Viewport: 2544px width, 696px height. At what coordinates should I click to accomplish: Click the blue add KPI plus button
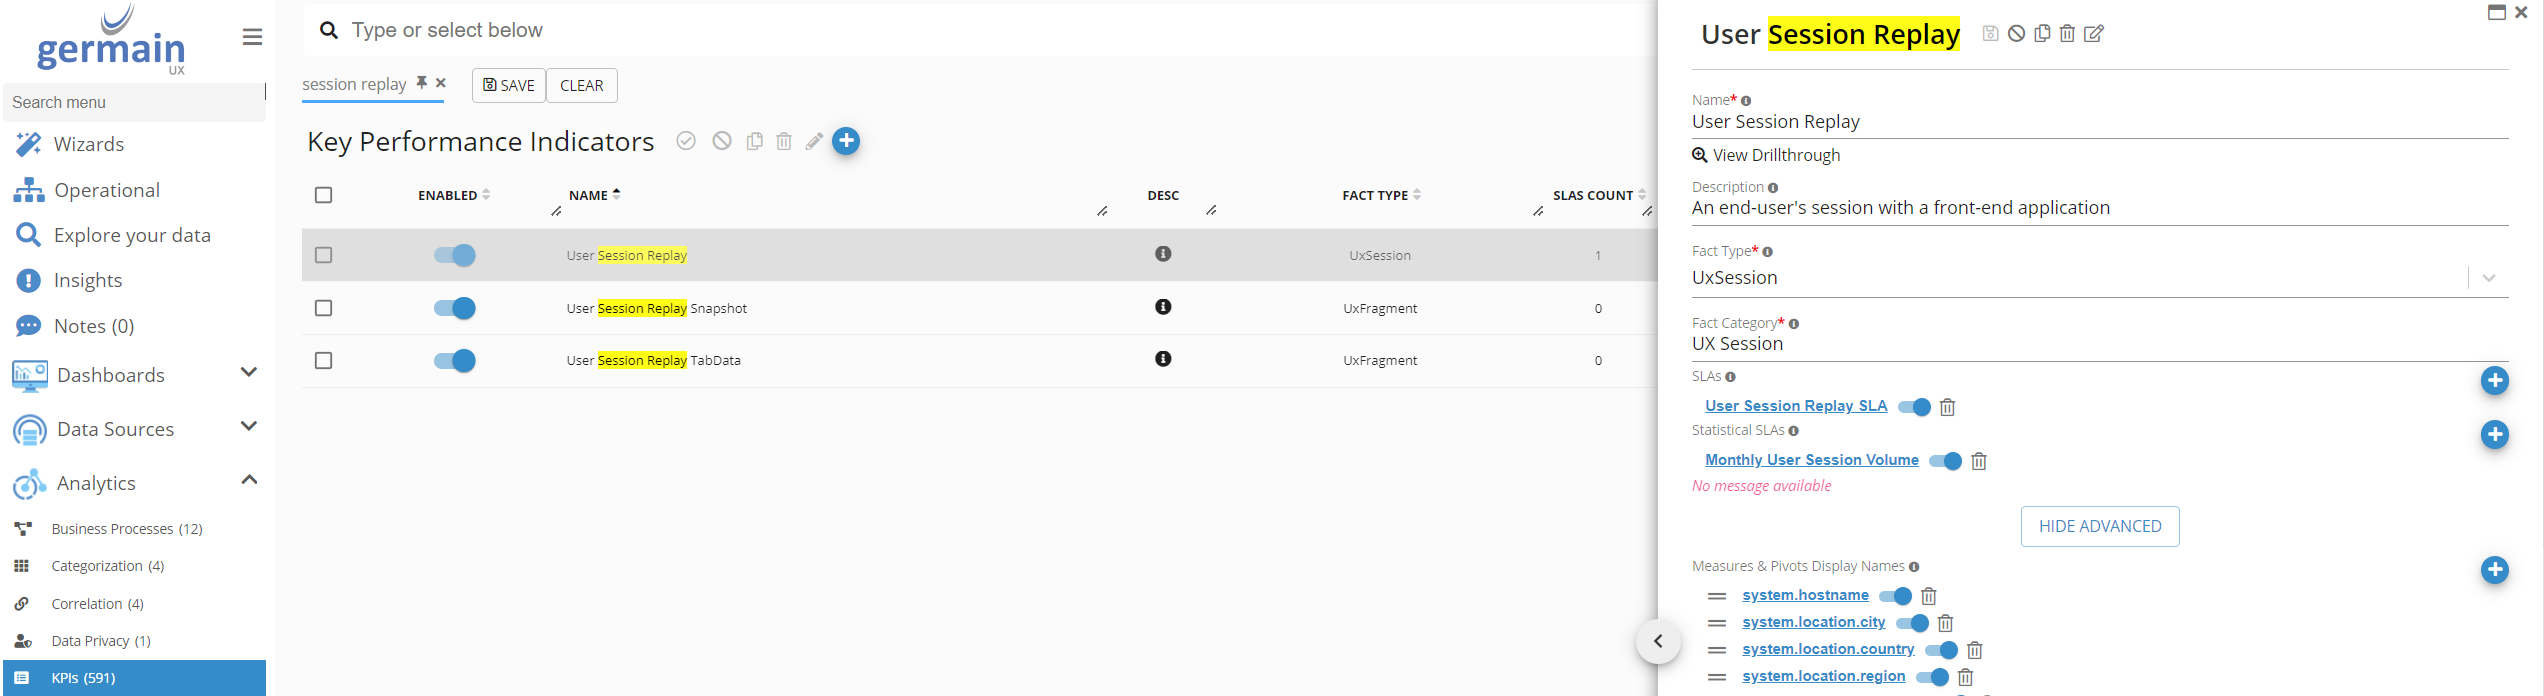click(x=846, y=141)
